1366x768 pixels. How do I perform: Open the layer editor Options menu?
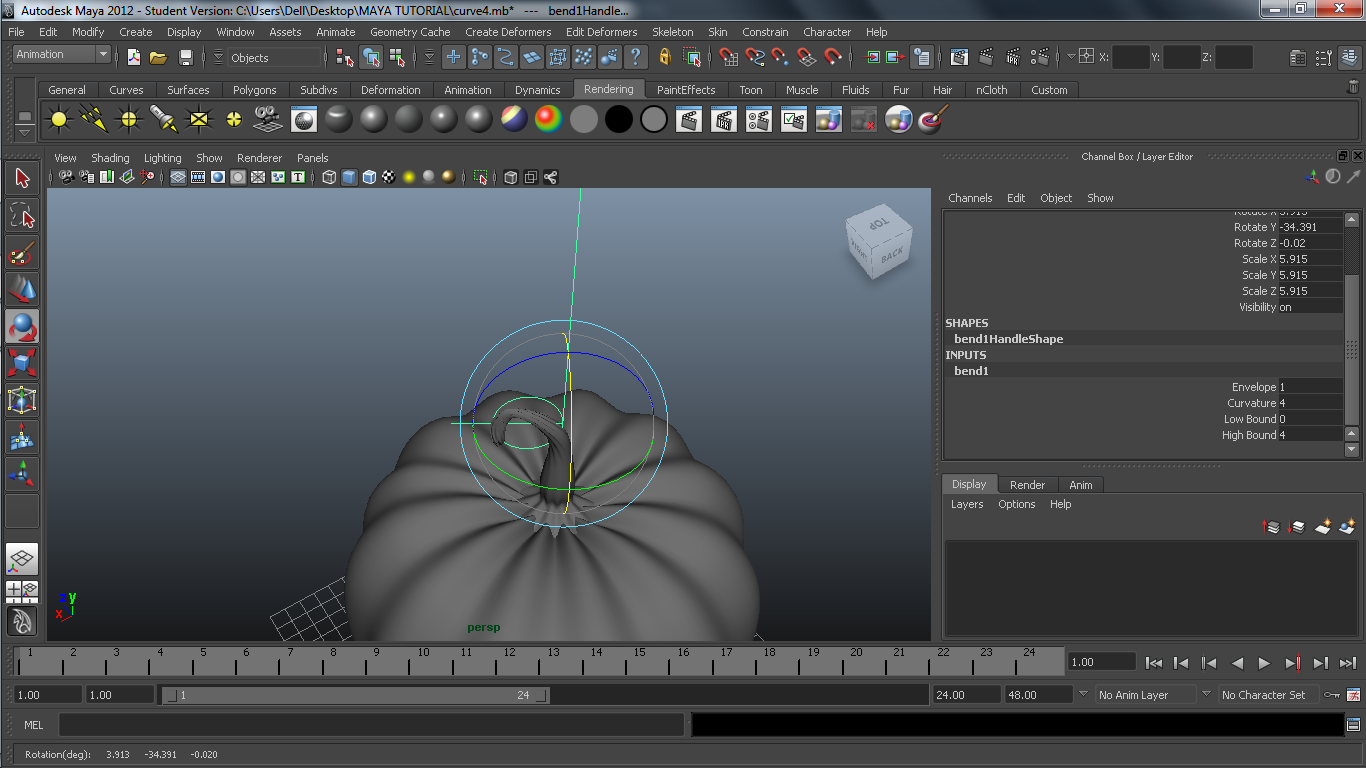tap(1016, 504)
